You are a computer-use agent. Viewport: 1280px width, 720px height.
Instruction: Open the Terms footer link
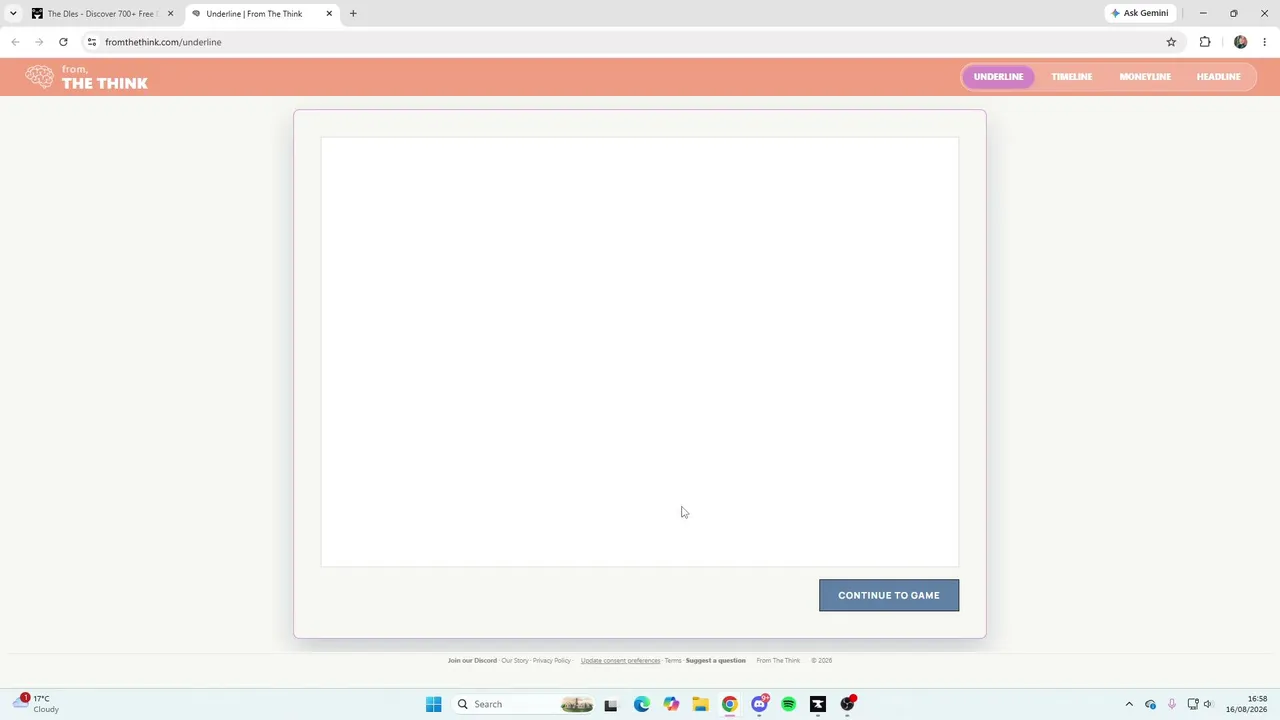(673, 661)
